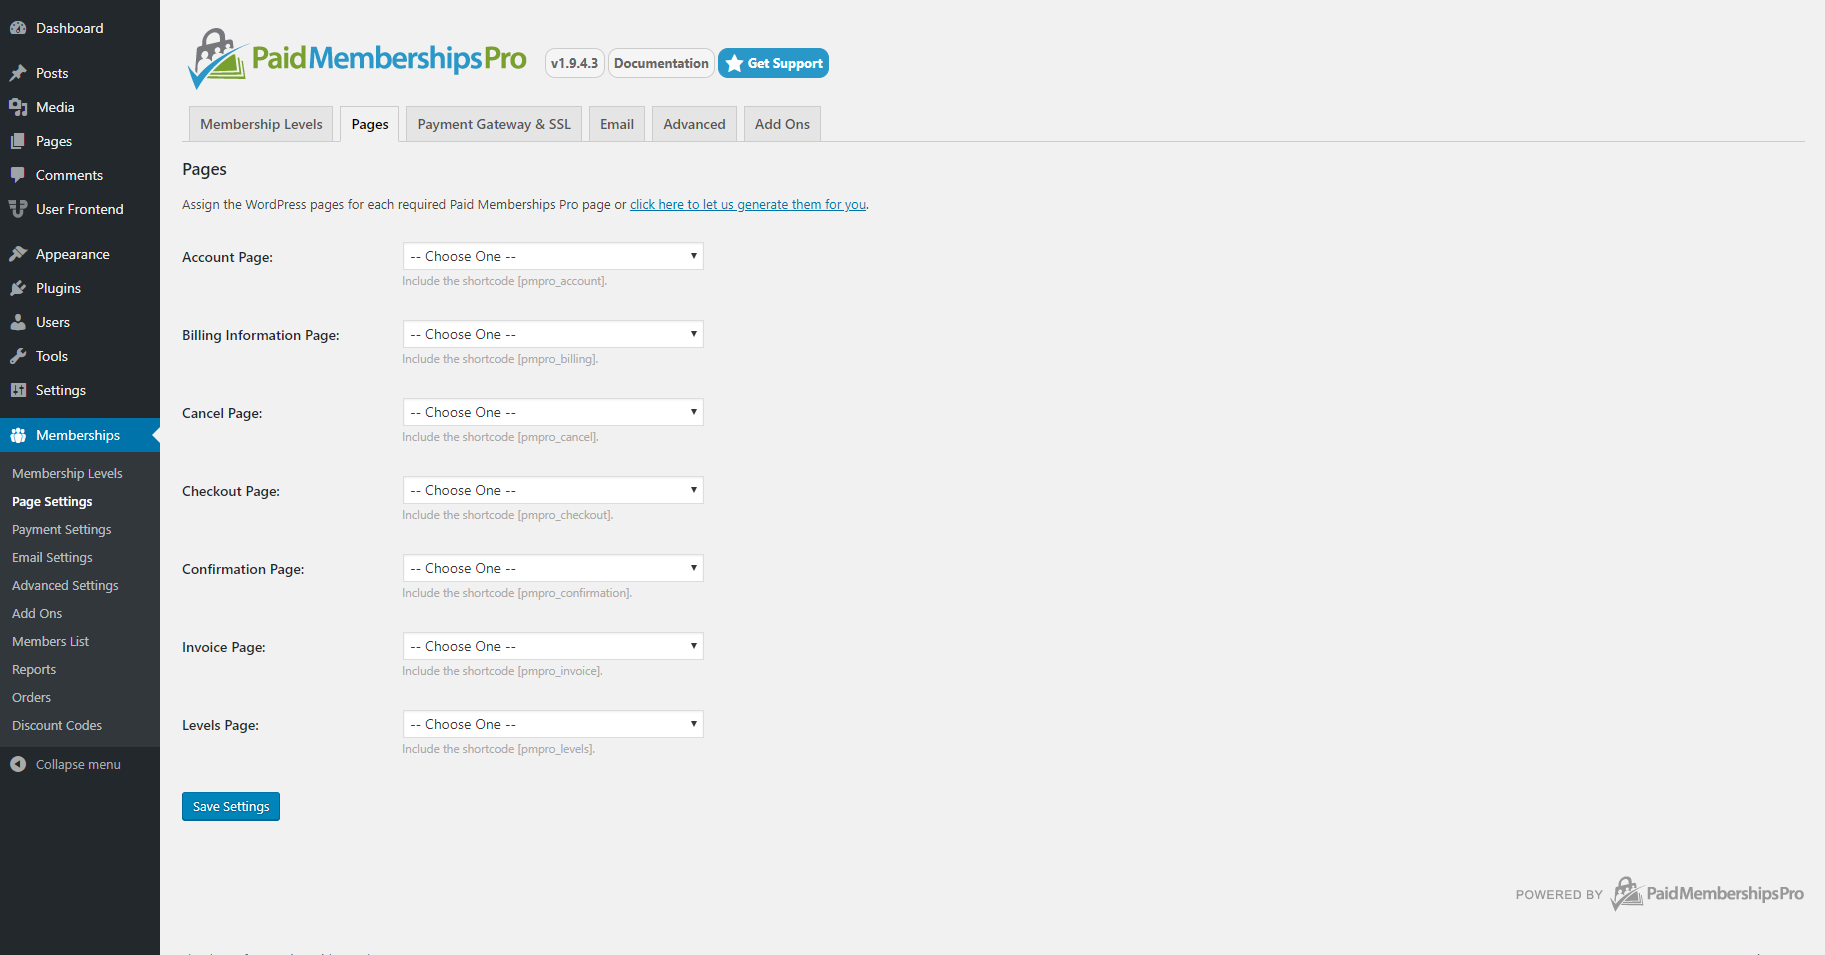Screen dimensions: 1825x955
Task: Open Email Settings in sidebar
Action: pos(52,557)
